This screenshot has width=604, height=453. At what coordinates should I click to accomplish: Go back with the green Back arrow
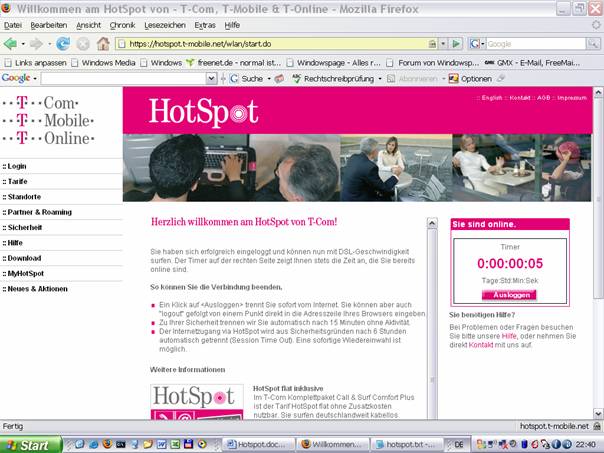[10, 44]
